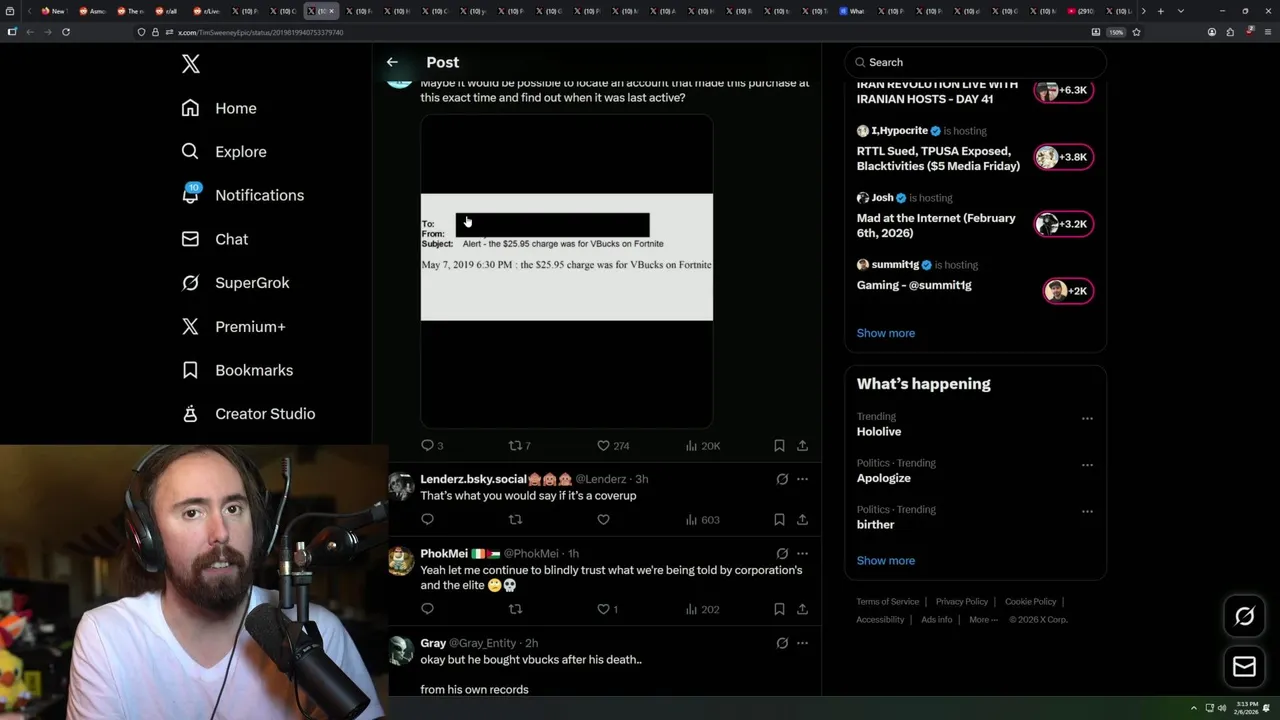1280x720 pixels.
Task: Bookmark the Lenderz comment
Action: pos(779,520)
